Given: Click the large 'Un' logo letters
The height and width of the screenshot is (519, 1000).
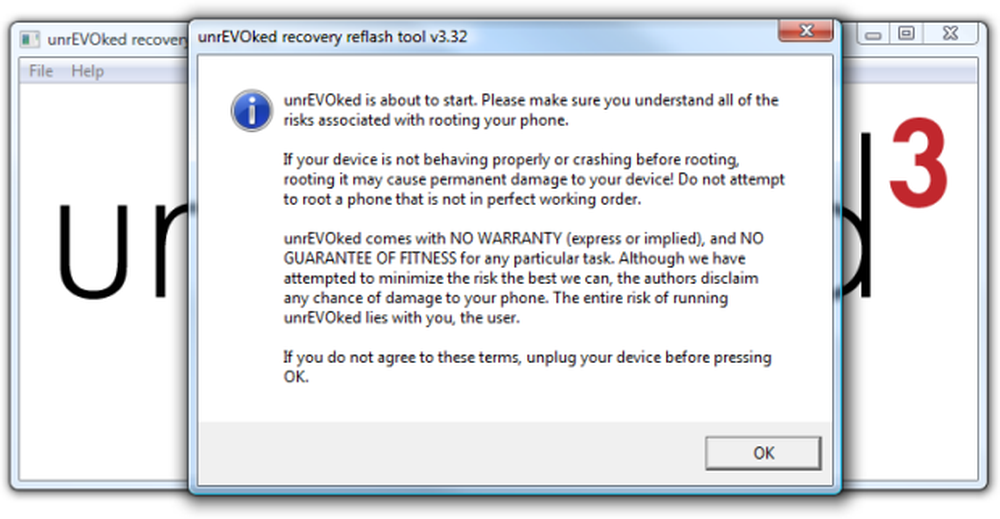Looking at the screenshot, I should pyautogui.click(x=121, y=250).
